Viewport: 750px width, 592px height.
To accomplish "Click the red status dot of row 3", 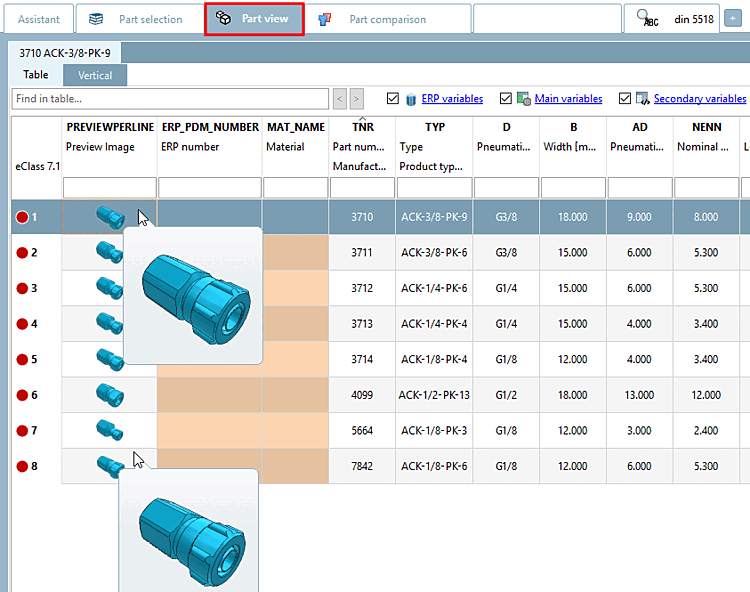I will tap(22, 288).
